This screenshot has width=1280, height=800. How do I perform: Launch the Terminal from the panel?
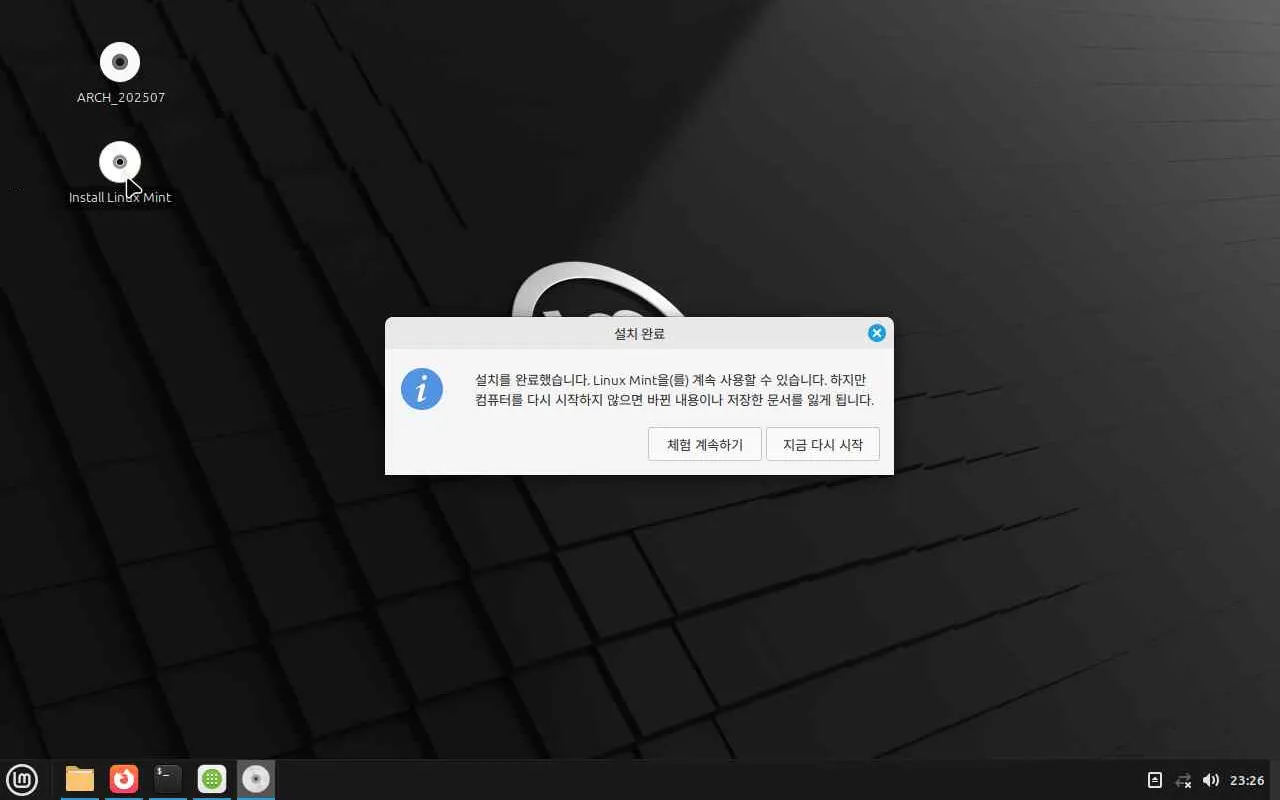(168, 780)
